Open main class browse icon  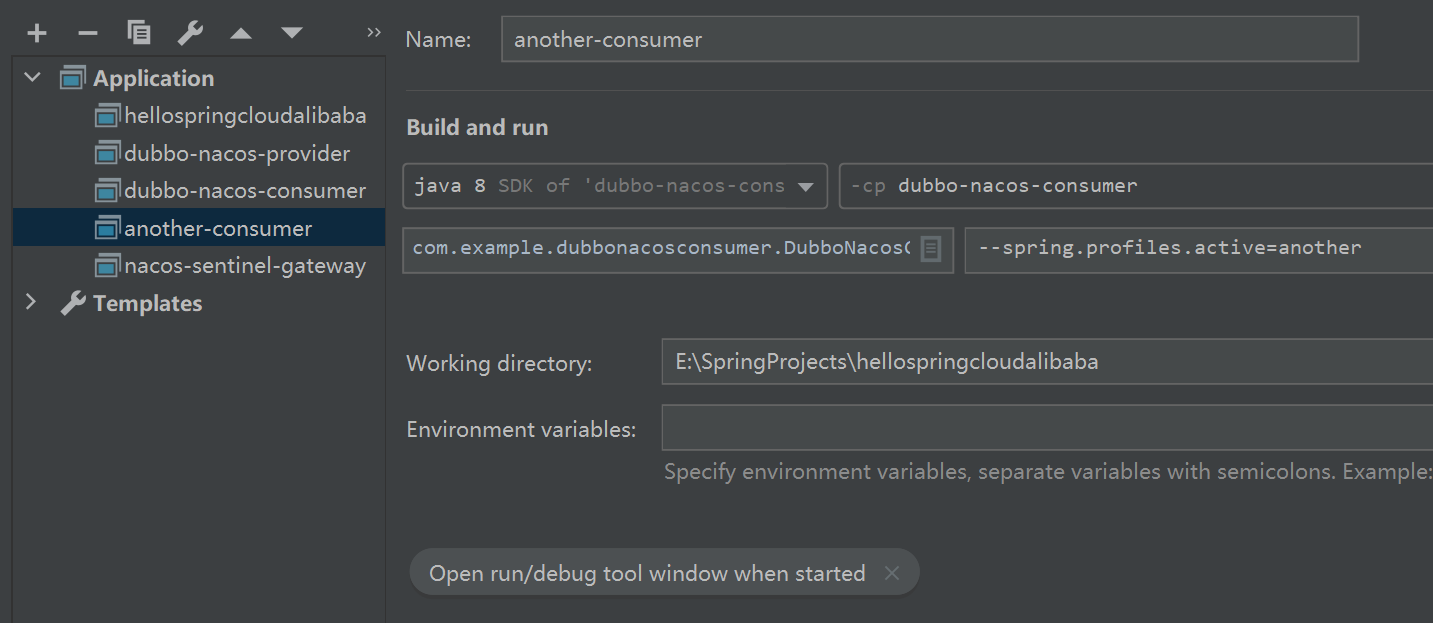pos(930,249)
